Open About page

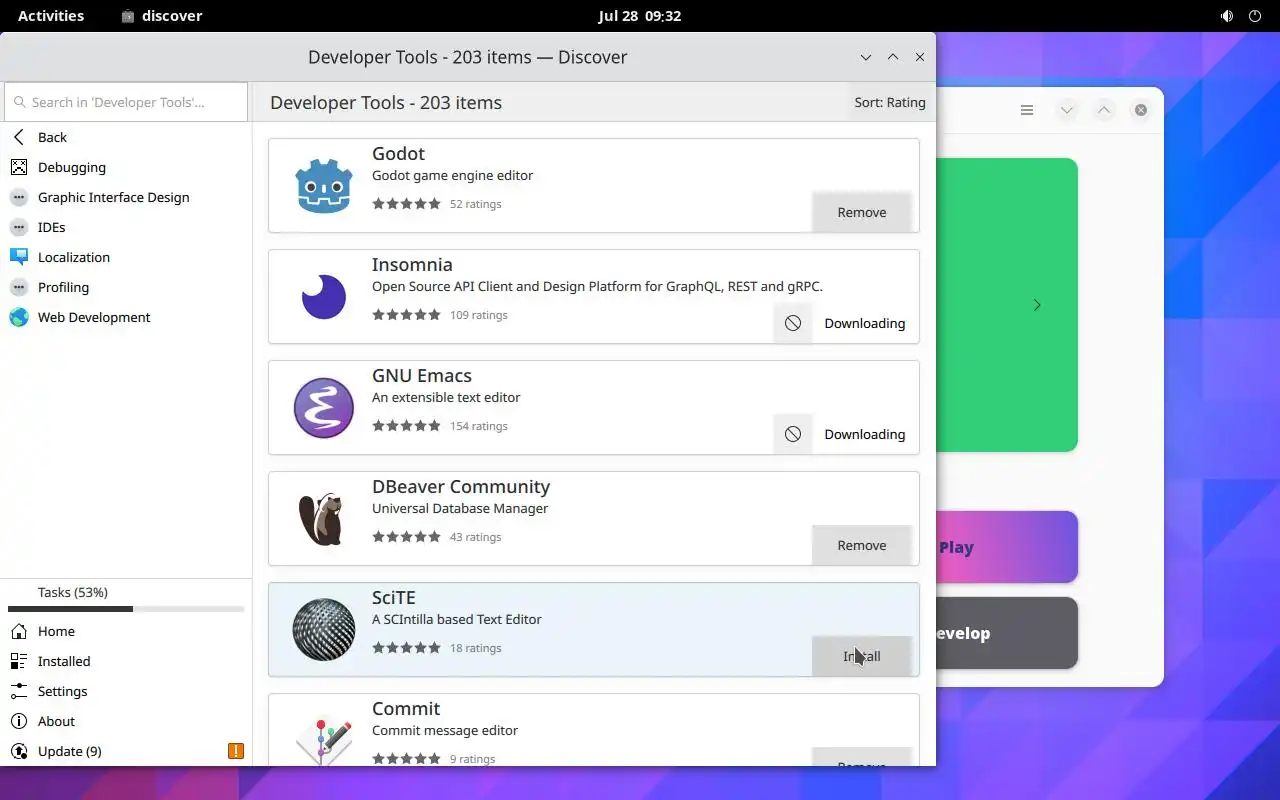coord(126,721)
